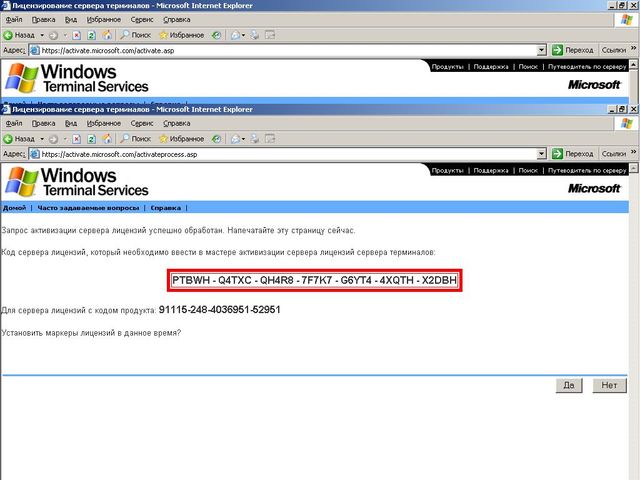This screenshot has height=480, width=640.
Task: Open Back history dropdown arrow in front window
Action: click(42, 139)
